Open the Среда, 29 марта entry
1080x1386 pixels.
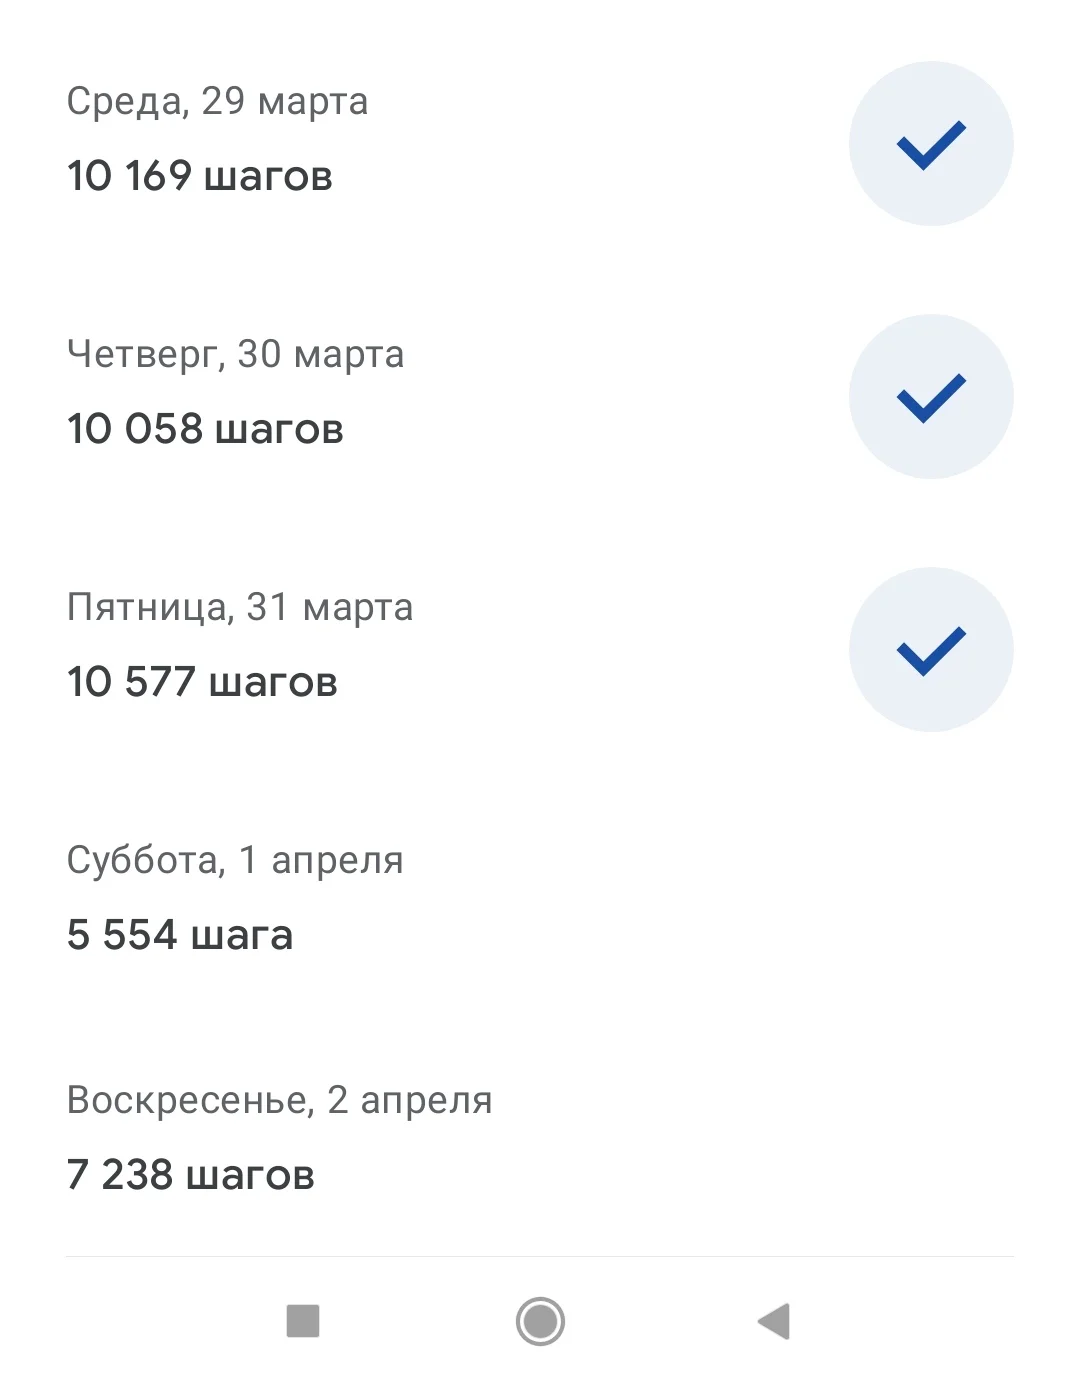click(x=217, y=101)
